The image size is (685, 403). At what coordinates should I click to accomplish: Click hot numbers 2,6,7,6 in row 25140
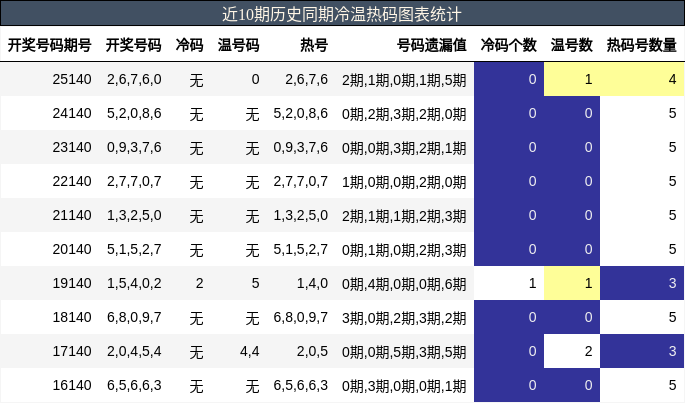point(306,79)
